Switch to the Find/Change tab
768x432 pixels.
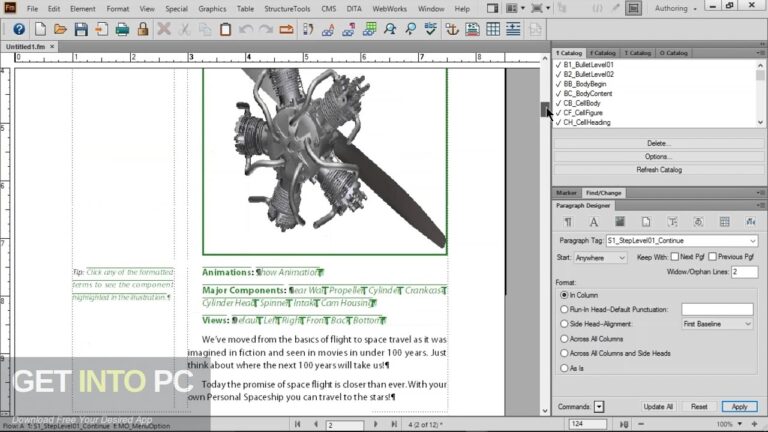[x=603, y=193]
